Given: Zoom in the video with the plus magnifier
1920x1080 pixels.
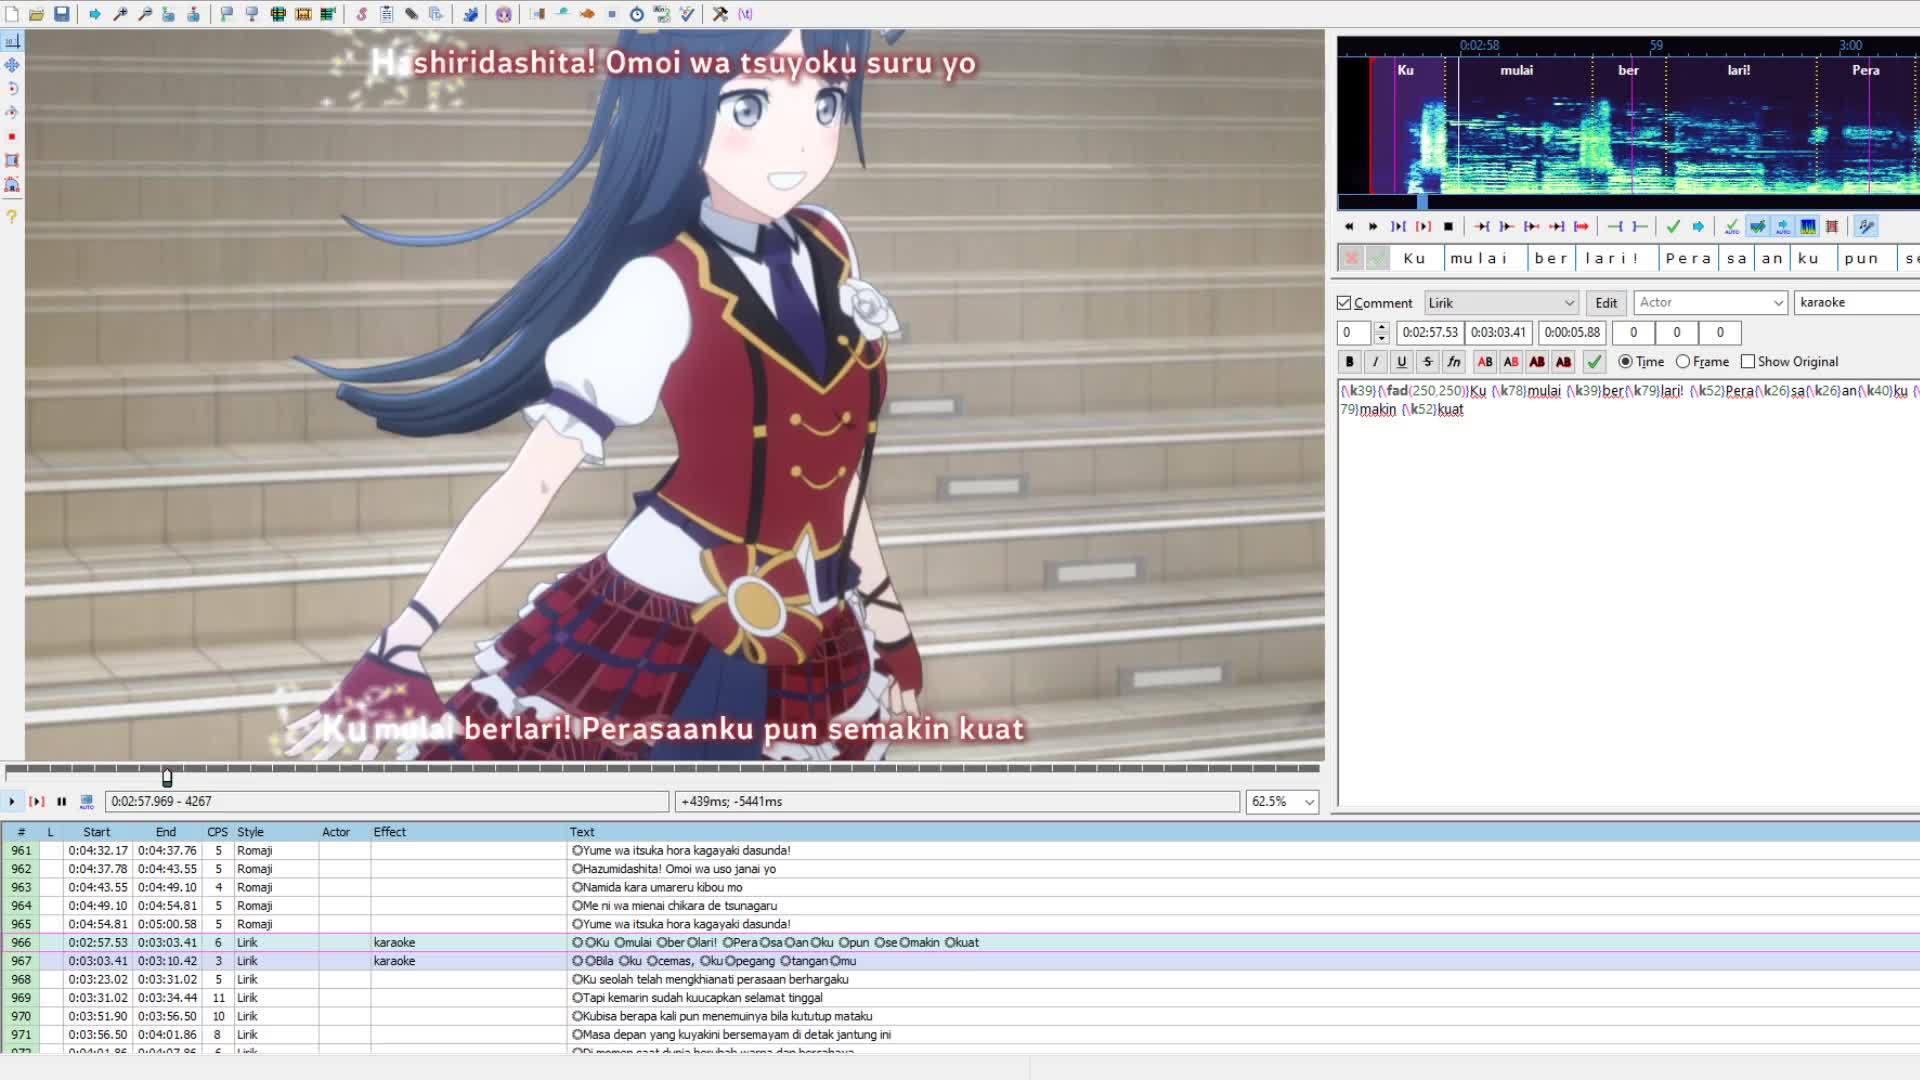Looking at the screenshot, I should 120,14.
